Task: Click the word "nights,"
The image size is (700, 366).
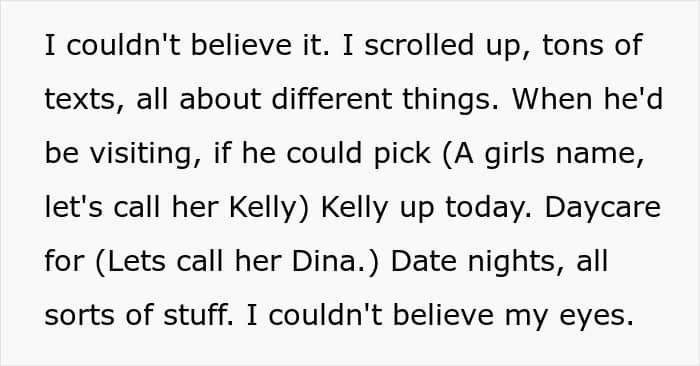Action: click(516, 262)
